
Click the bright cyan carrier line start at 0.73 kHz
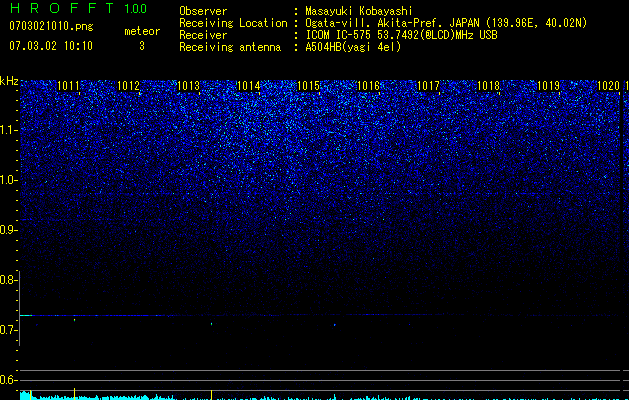[26, 315]
